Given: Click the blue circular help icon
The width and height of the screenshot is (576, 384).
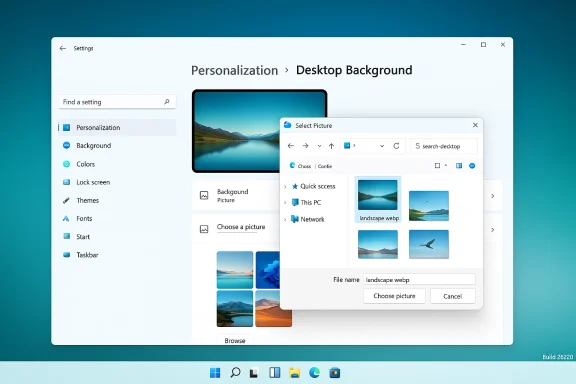Looking at the screenshot, I should pyautogui.click(x=472, y=166).
